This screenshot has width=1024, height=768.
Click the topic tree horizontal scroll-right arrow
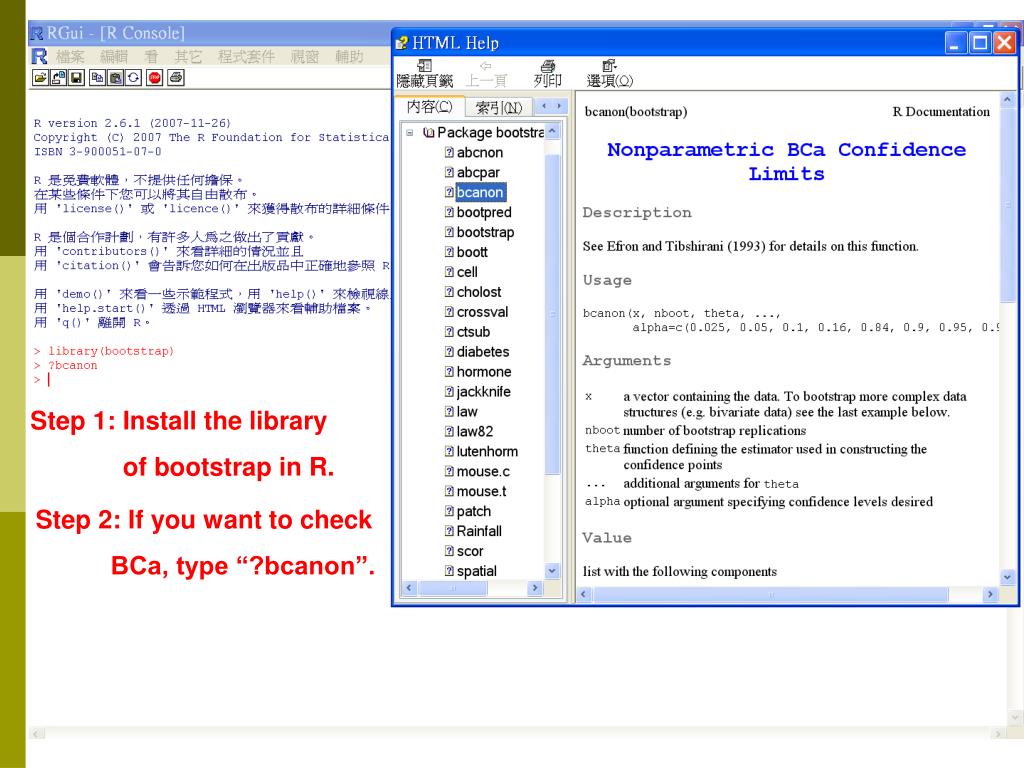[536, 588]
